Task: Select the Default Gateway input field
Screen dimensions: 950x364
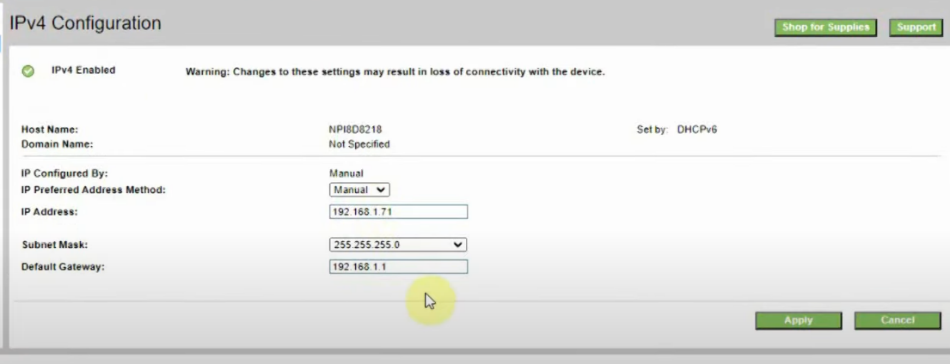Action: click(x=398, y=266)
